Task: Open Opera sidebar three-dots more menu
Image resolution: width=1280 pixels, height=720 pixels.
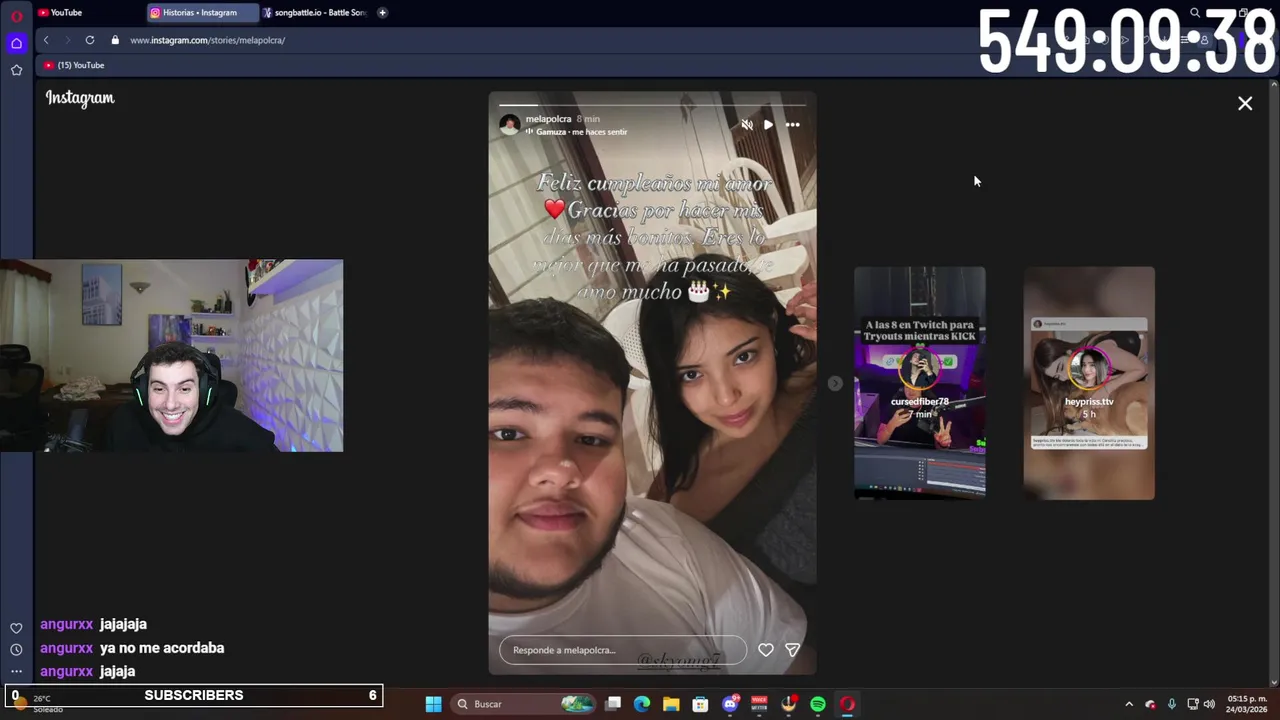Action: tap(16, 672)
